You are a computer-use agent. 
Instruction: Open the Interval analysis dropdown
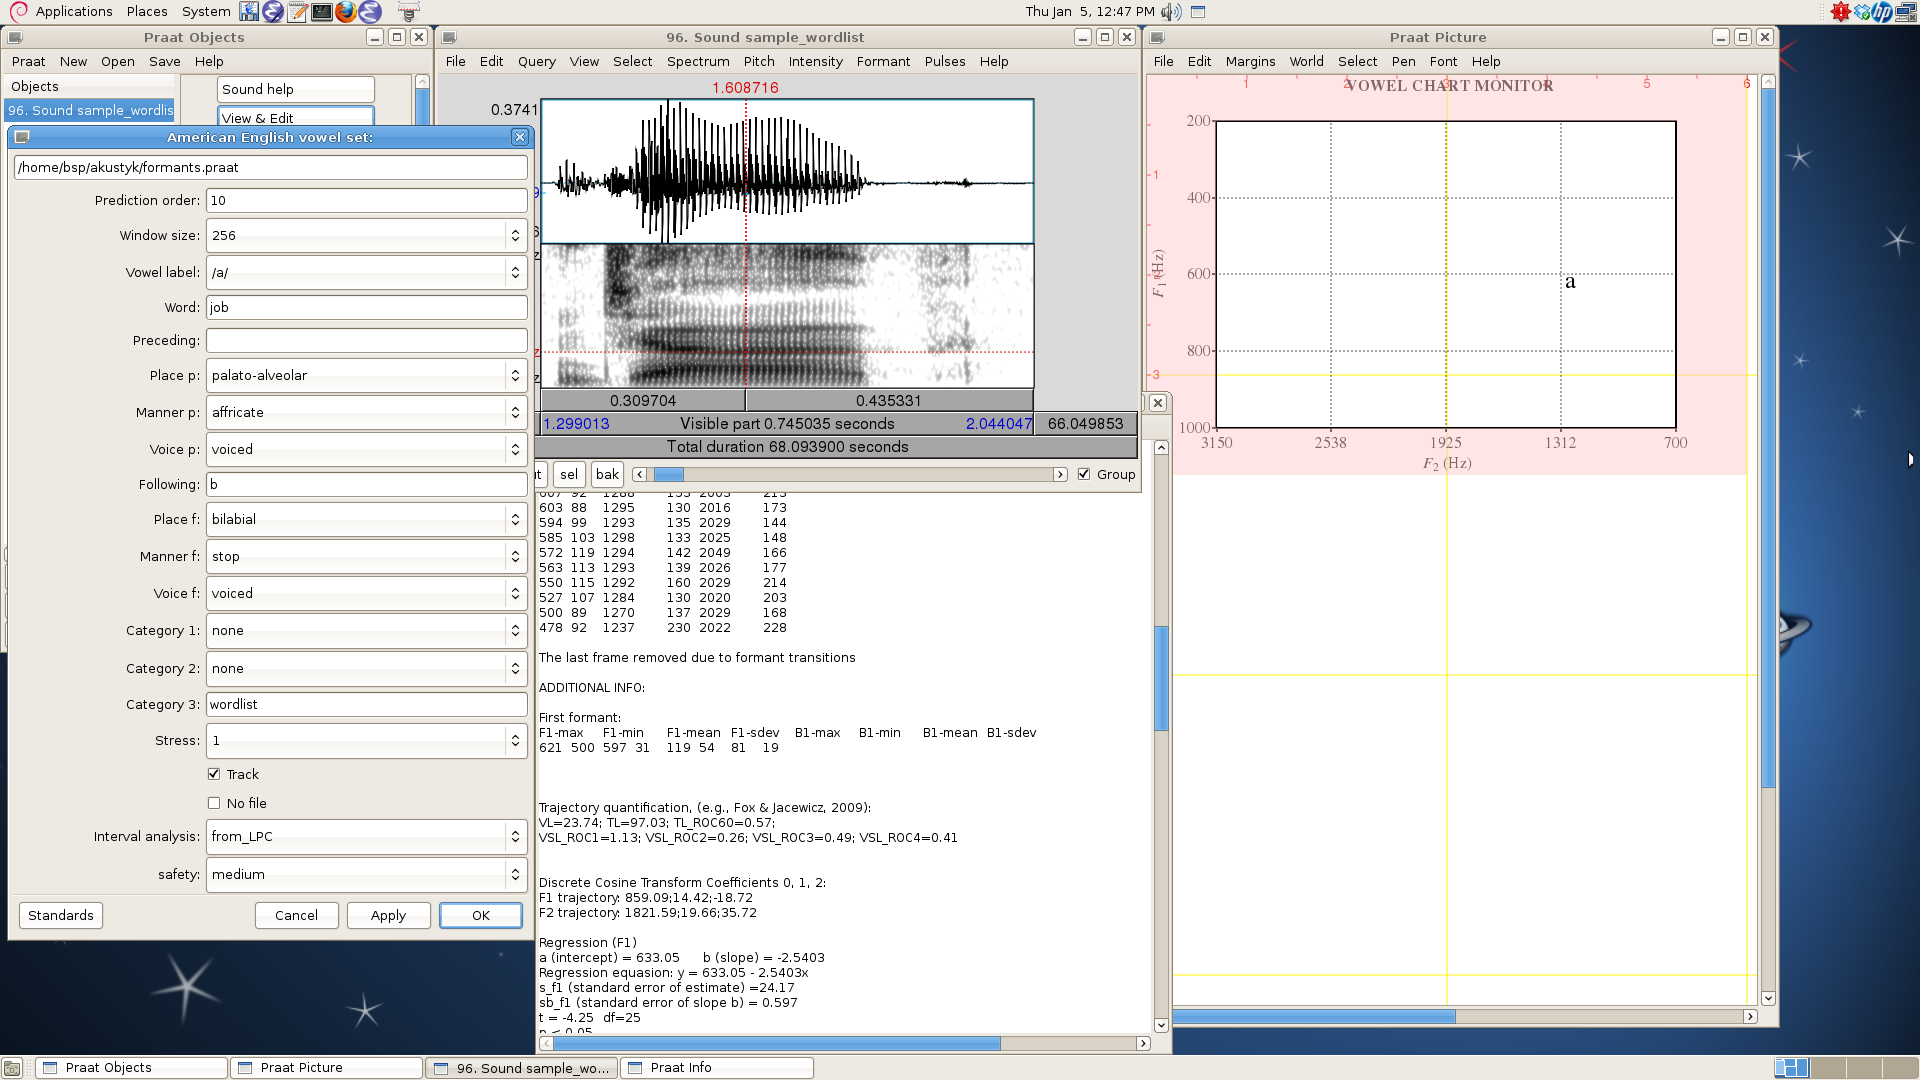366,837
